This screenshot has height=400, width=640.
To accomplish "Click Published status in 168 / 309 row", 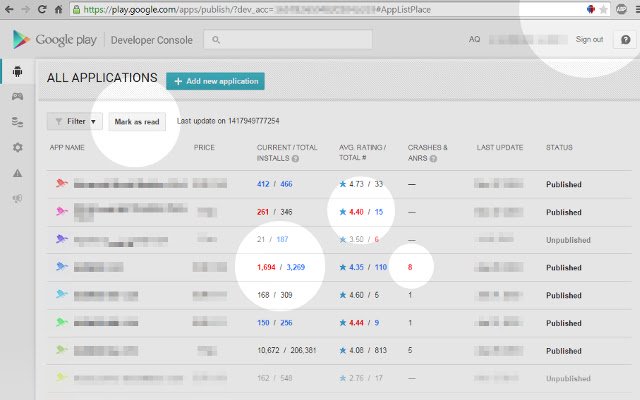I will [x=564, y=296].
